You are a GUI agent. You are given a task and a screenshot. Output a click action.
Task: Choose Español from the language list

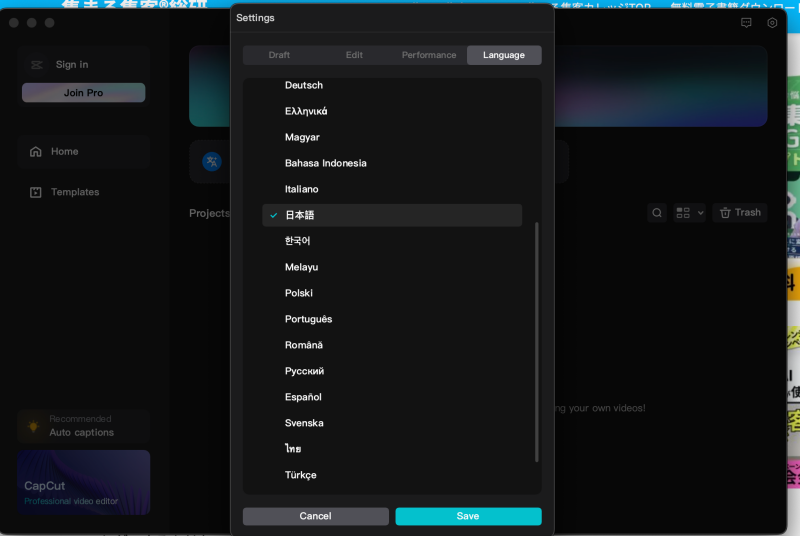[x=303, y=397]
